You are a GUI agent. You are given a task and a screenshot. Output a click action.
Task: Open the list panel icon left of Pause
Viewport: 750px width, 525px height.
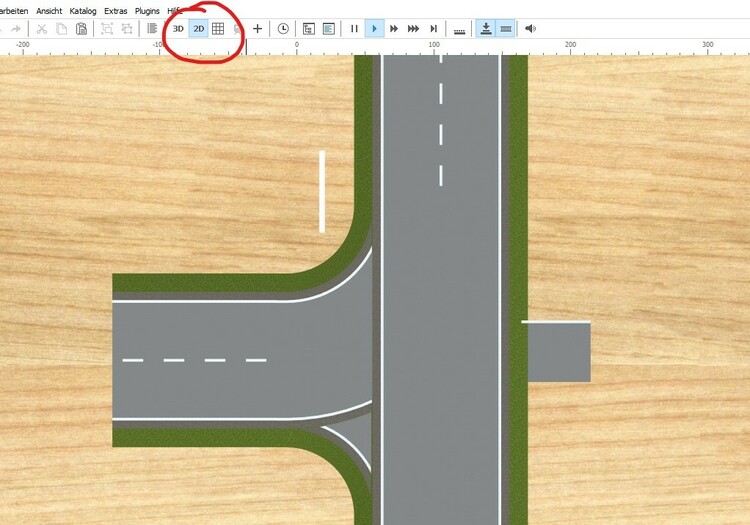[x=329, y=29]
